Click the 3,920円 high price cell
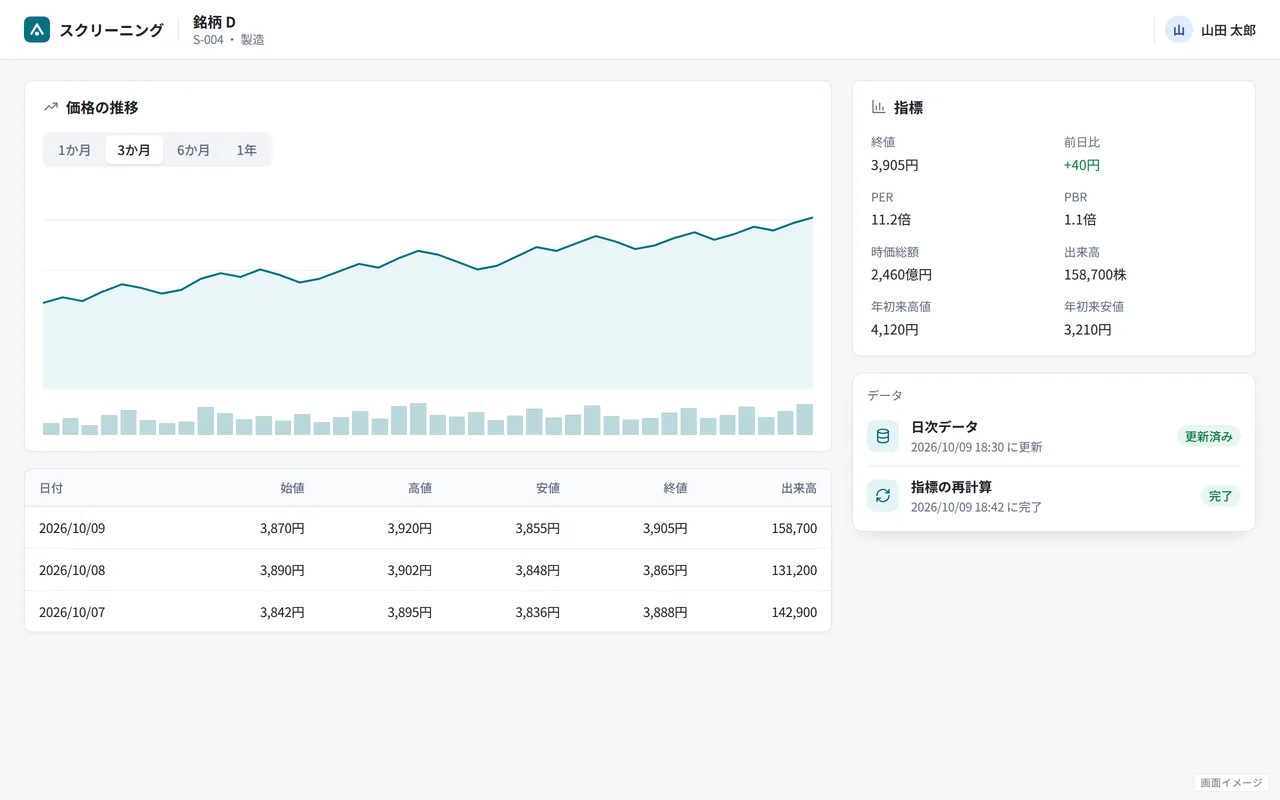The width and height of the screenshot is (1280, 800). click(x=410, y=528)
